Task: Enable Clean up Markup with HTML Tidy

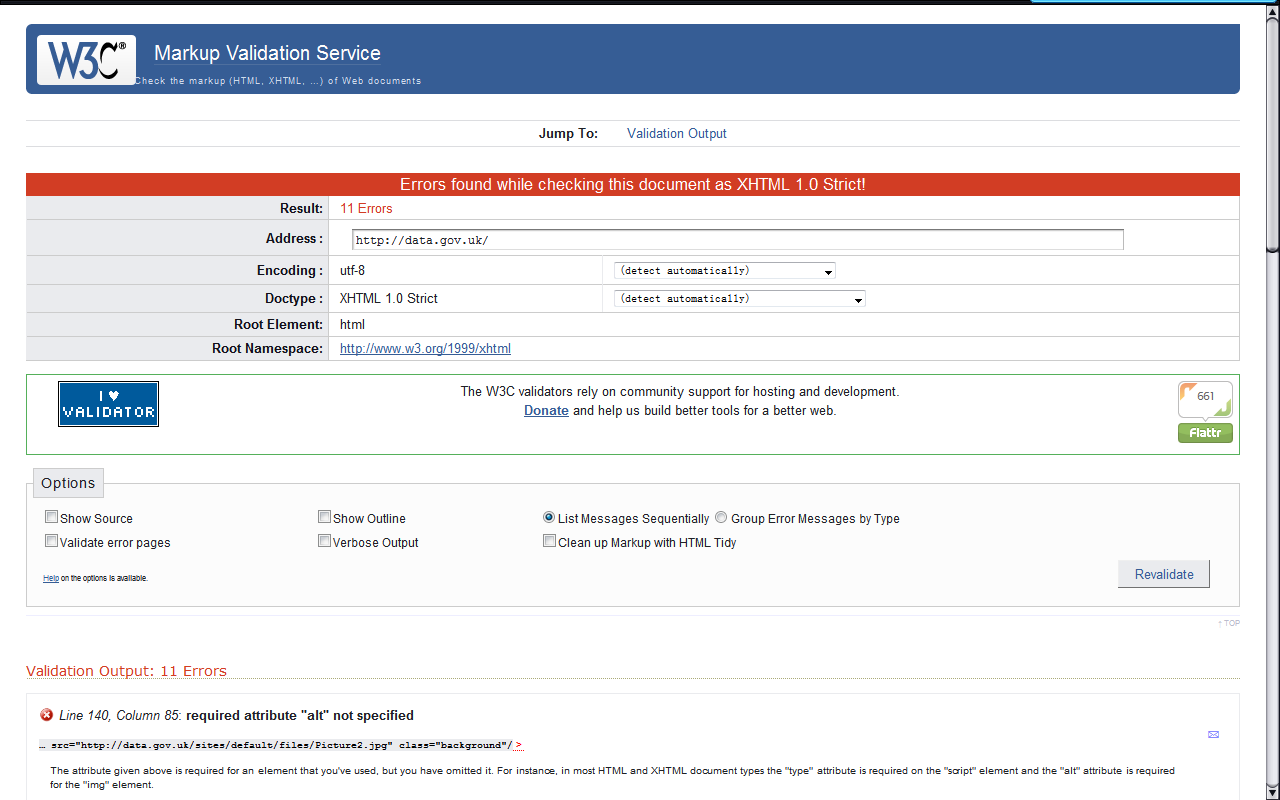Action: (x=549, y=541)
